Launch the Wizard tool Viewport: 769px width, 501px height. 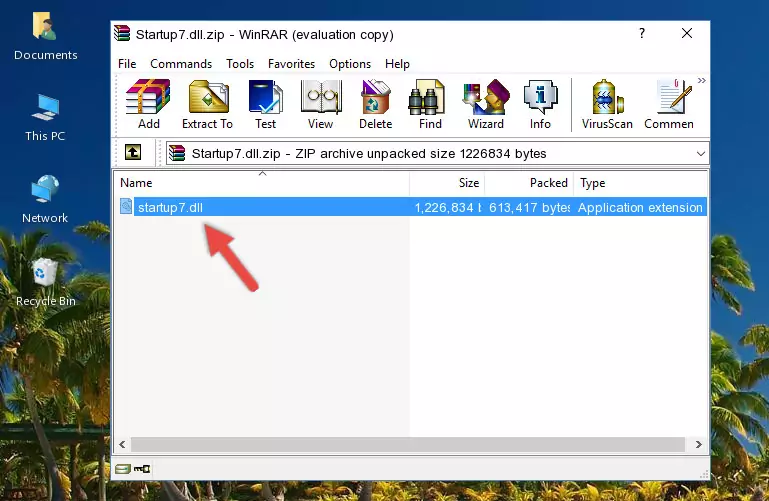click(486, 104)
